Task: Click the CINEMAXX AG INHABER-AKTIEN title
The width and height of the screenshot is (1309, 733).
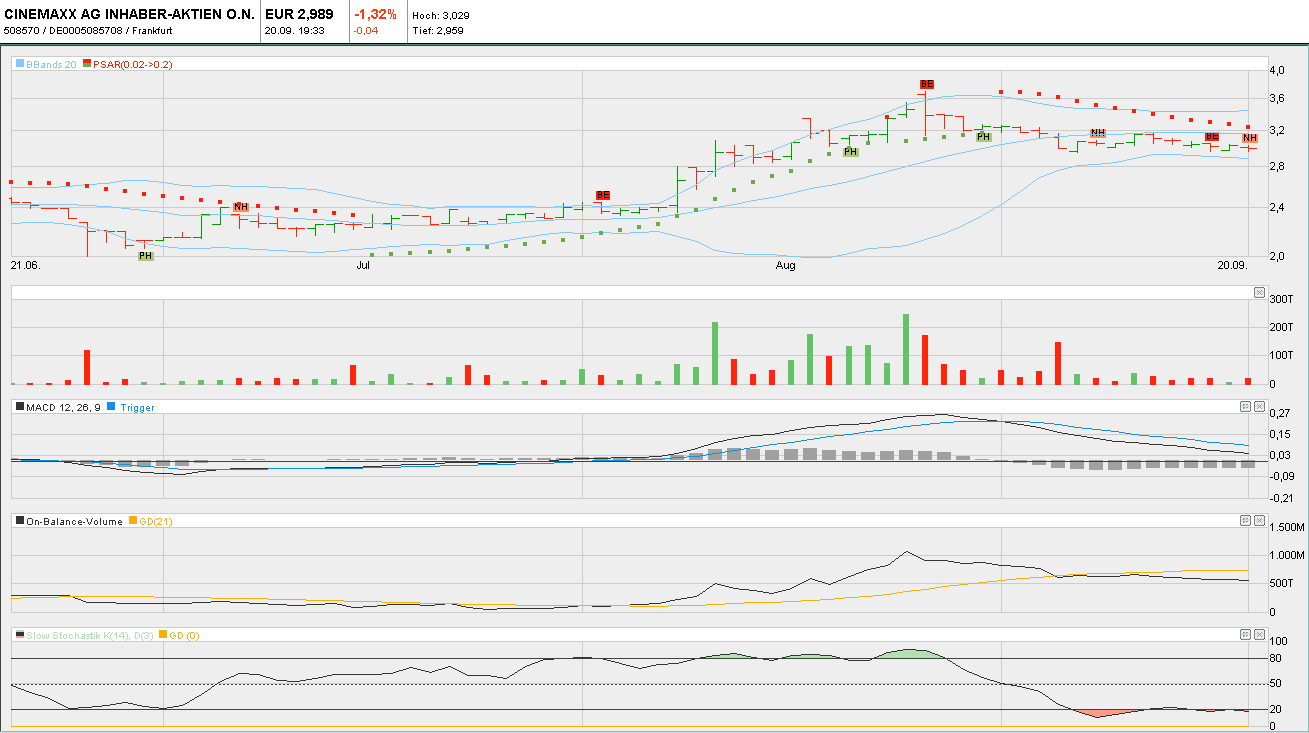Action: 130,15
